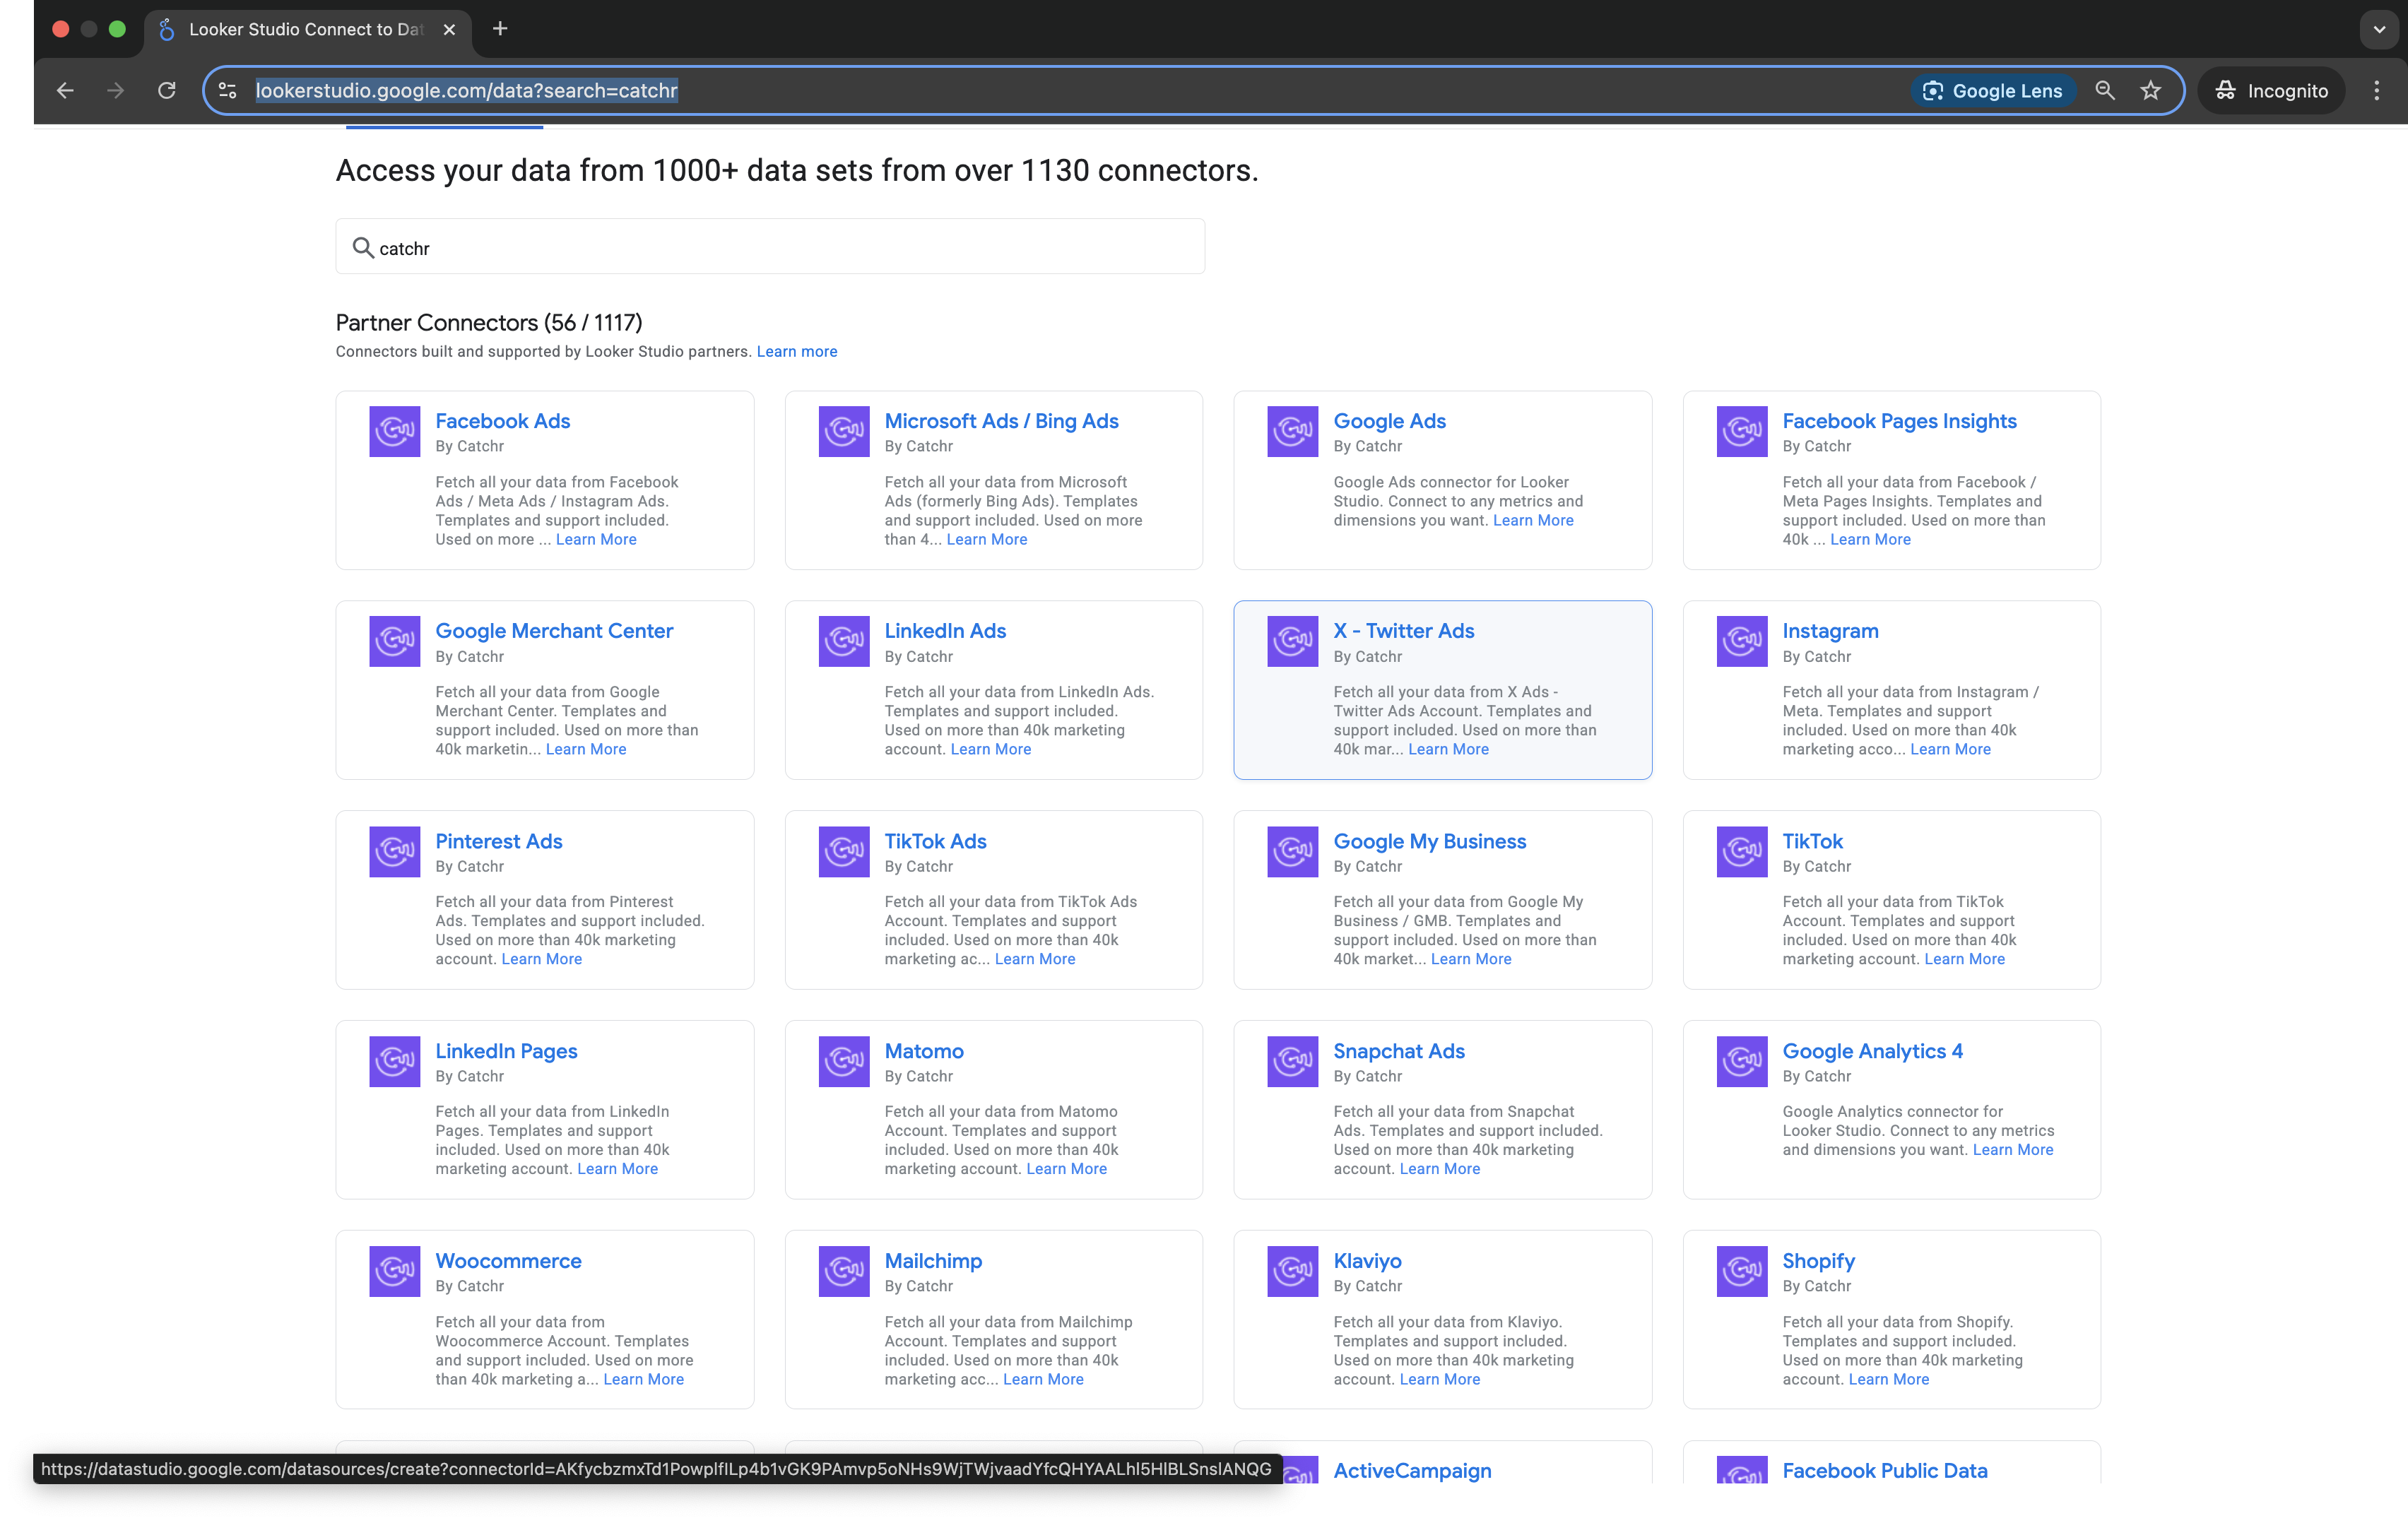2408x1523 pixels.
Task: Open the LinkedIn Ads connector title
Action: point(945,631)
